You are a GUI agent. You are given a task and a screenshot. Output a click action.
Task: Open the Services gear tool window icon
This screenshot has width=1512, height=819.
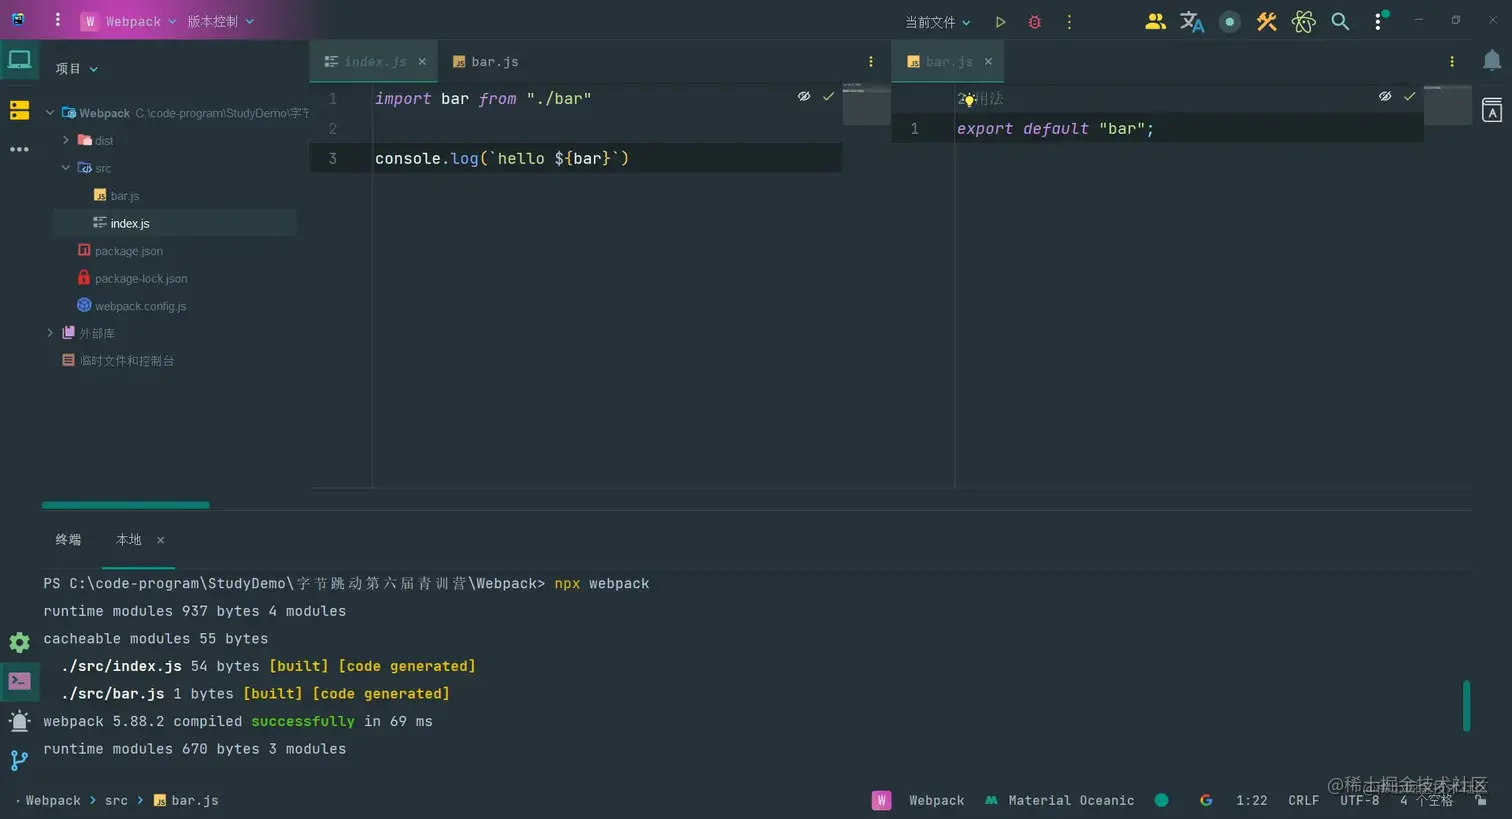(x=19, y=642)
